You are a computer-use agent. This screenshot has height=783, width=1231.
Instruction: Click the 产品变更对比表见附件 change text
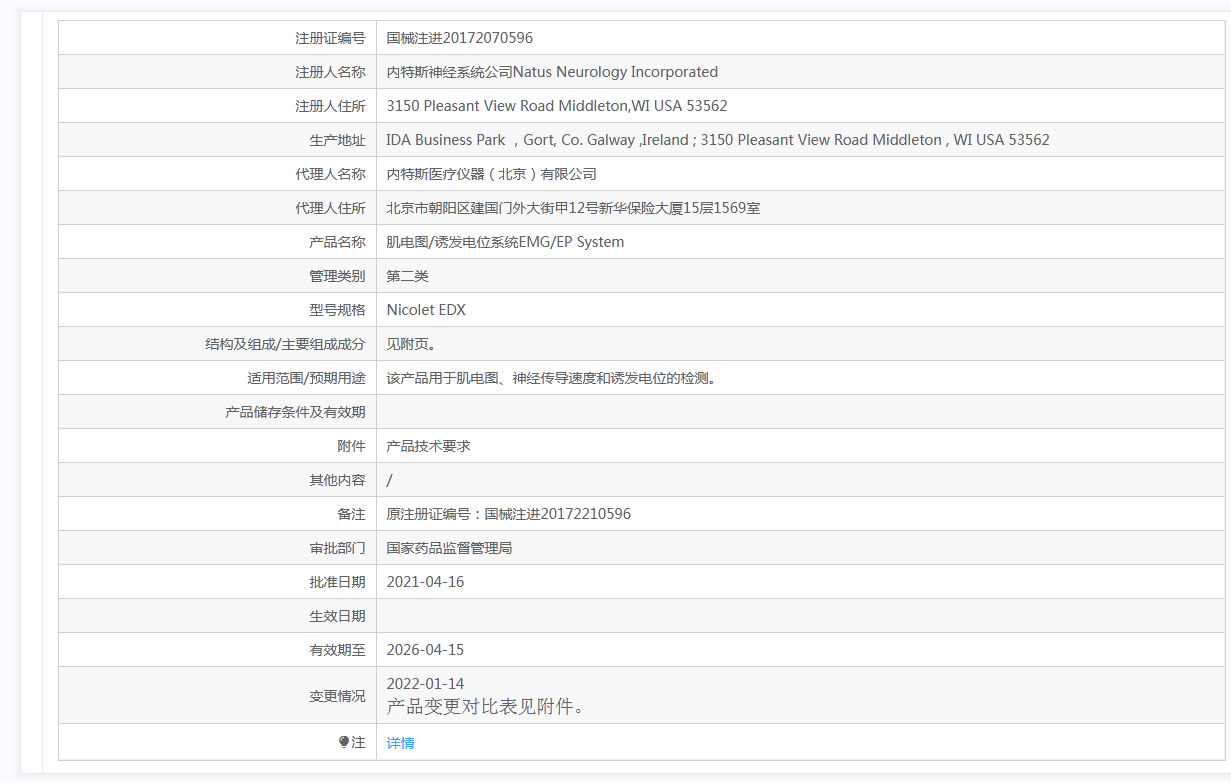point(485,706)
